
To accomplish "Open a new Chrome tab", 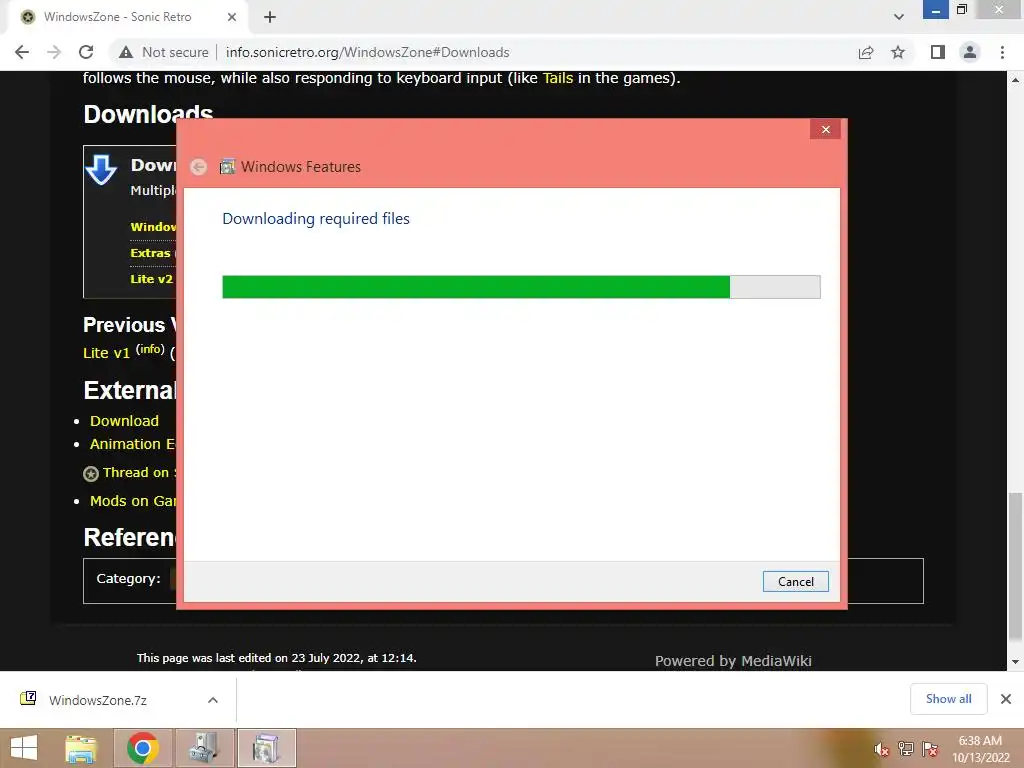I will tap(270, 17).
